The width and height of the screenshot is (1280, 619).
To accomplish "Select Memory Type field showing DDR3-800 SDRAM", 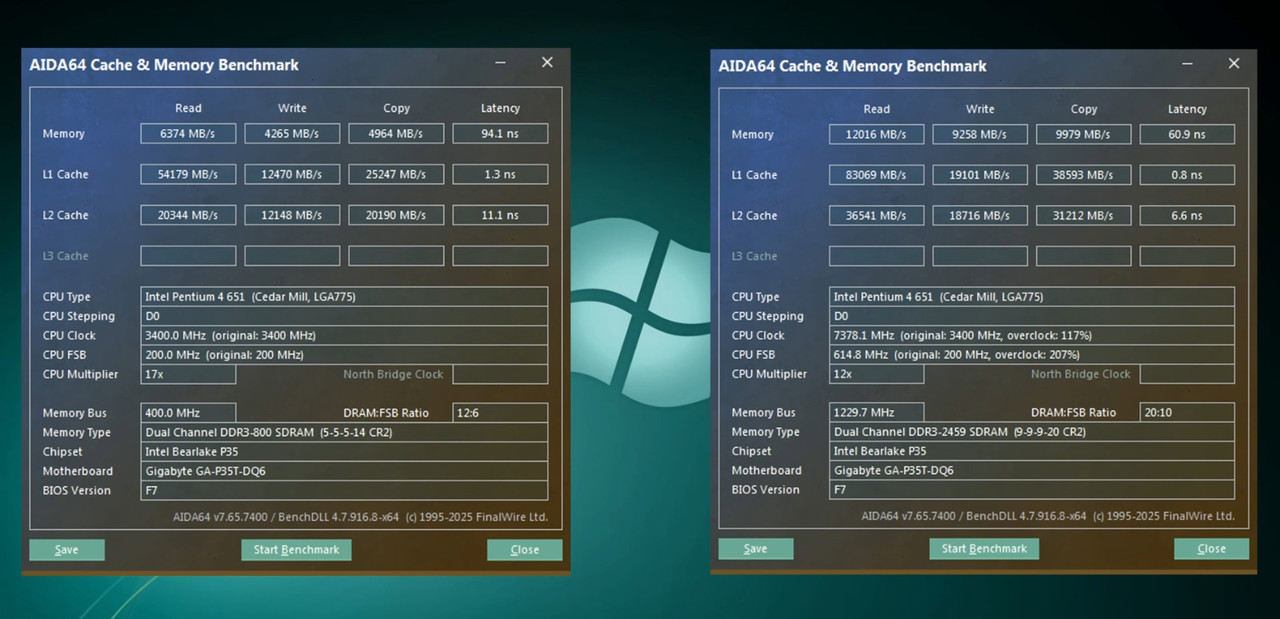I will coord(344,432).
